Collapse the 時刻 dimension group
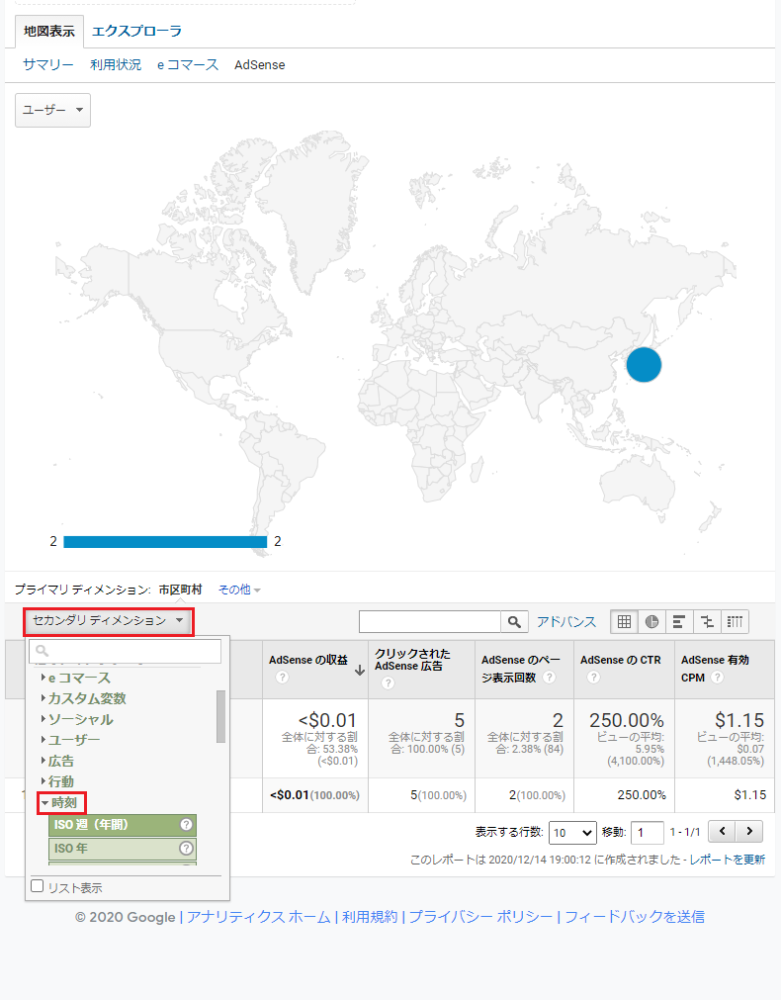 [x=59, y=802]
